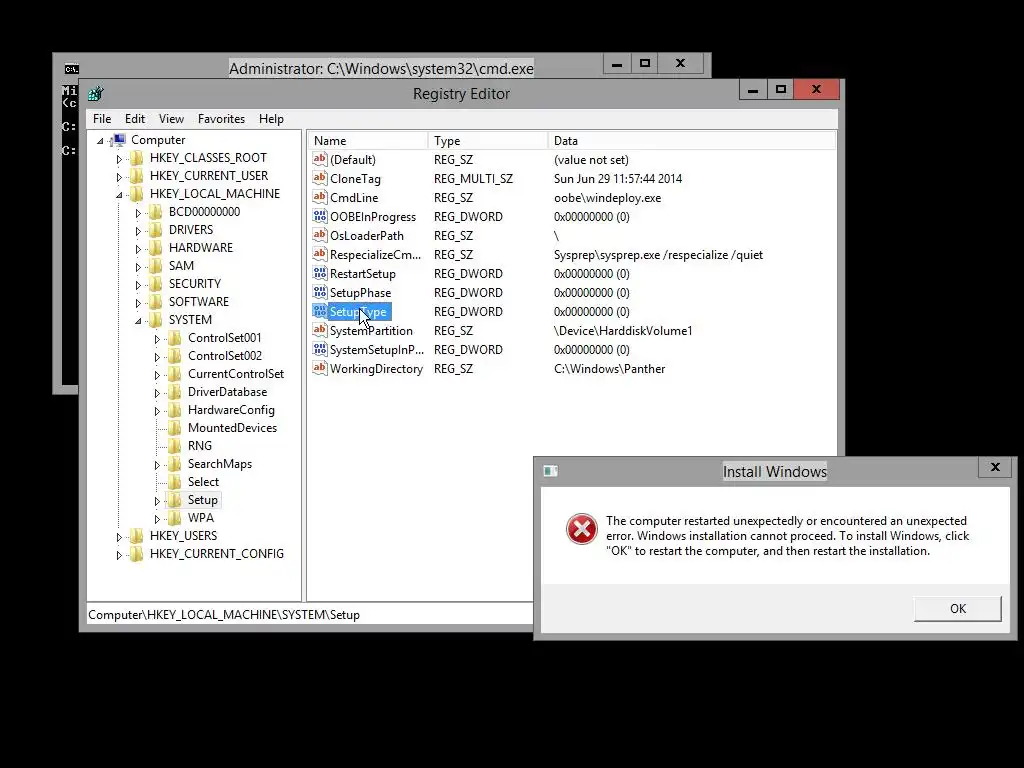
Task: Click the SetupPhase DWORD icon
Action: 319,292
